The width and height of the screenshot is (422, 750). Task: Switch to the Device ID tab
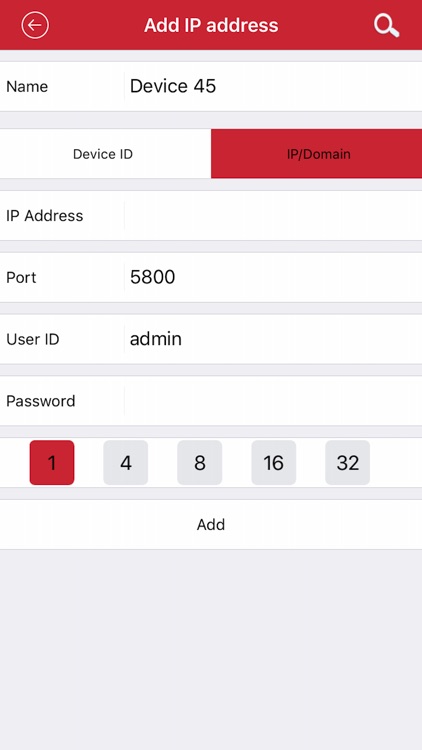[105, 154]
